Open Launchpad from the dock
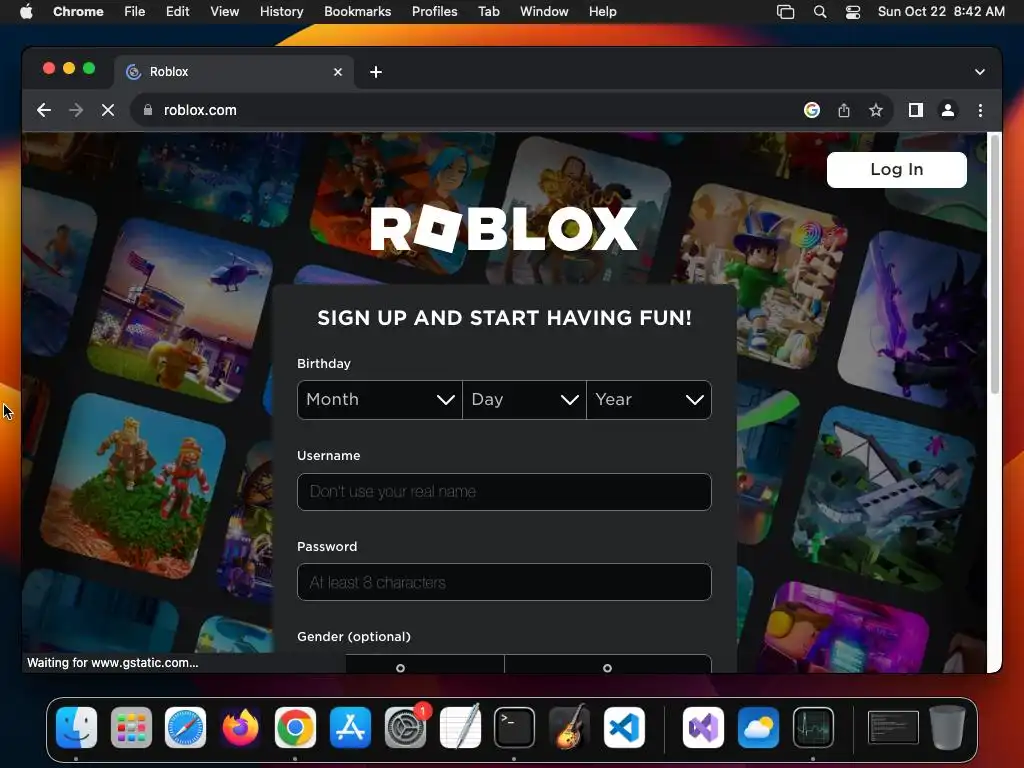Screen dimensions: 1024x768 click(131, 728)
